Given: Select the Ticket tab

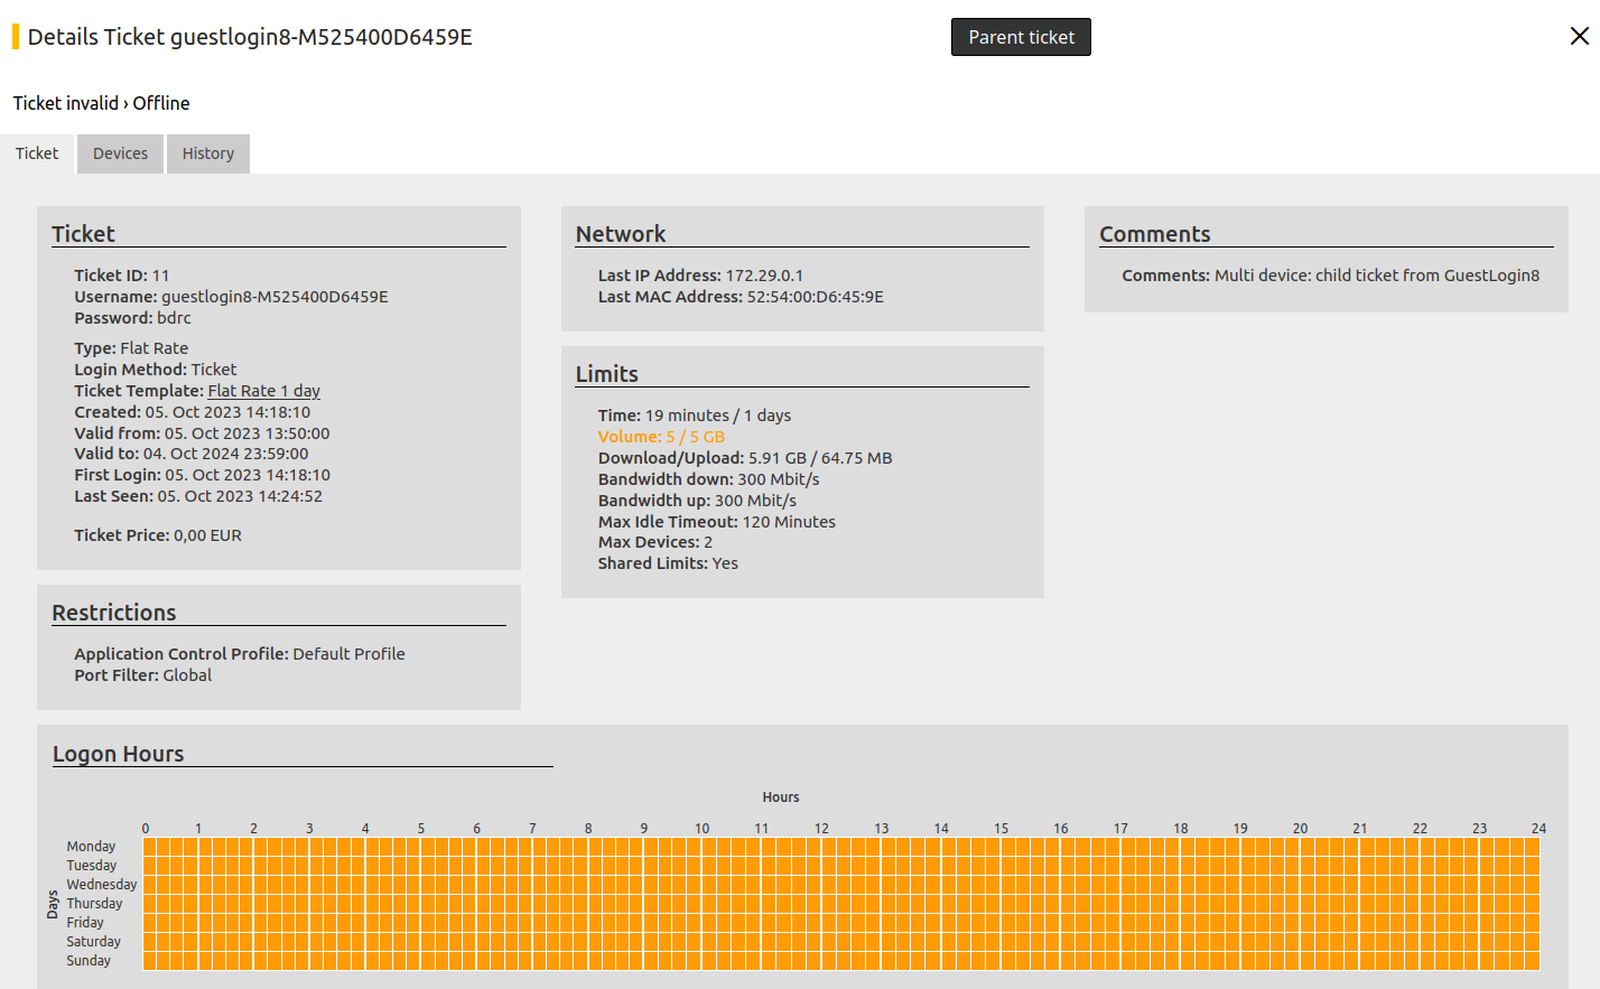Looking at the screenshot, I should click(37, 153).
